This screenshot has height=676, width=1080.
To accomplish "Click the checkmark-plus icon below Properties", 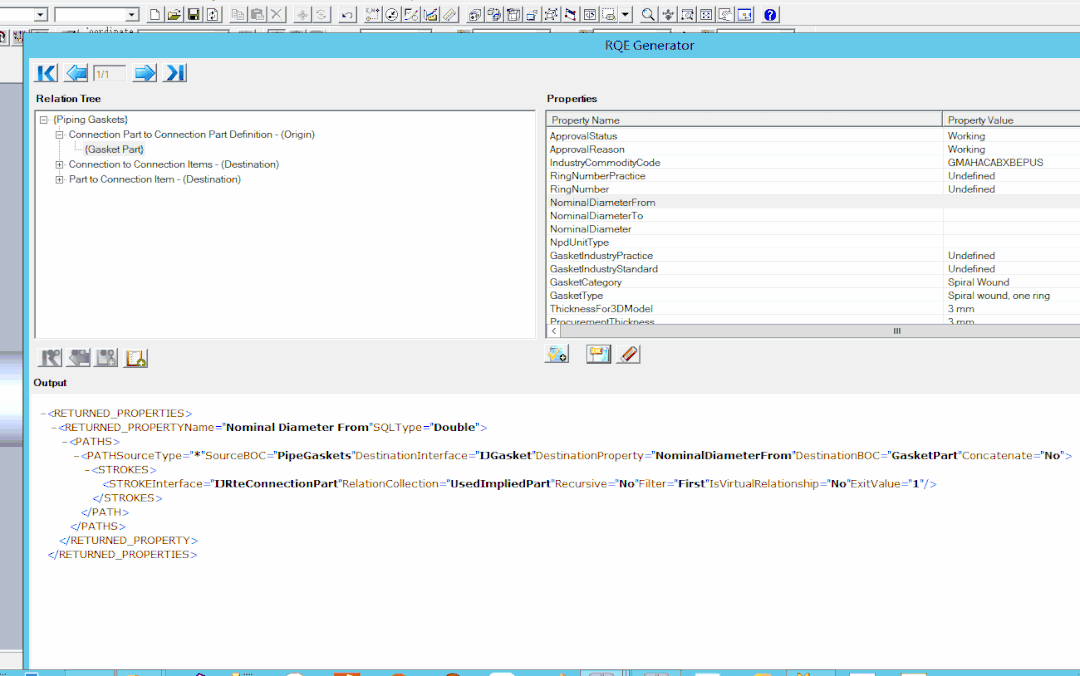I will (x=557, y=354).
